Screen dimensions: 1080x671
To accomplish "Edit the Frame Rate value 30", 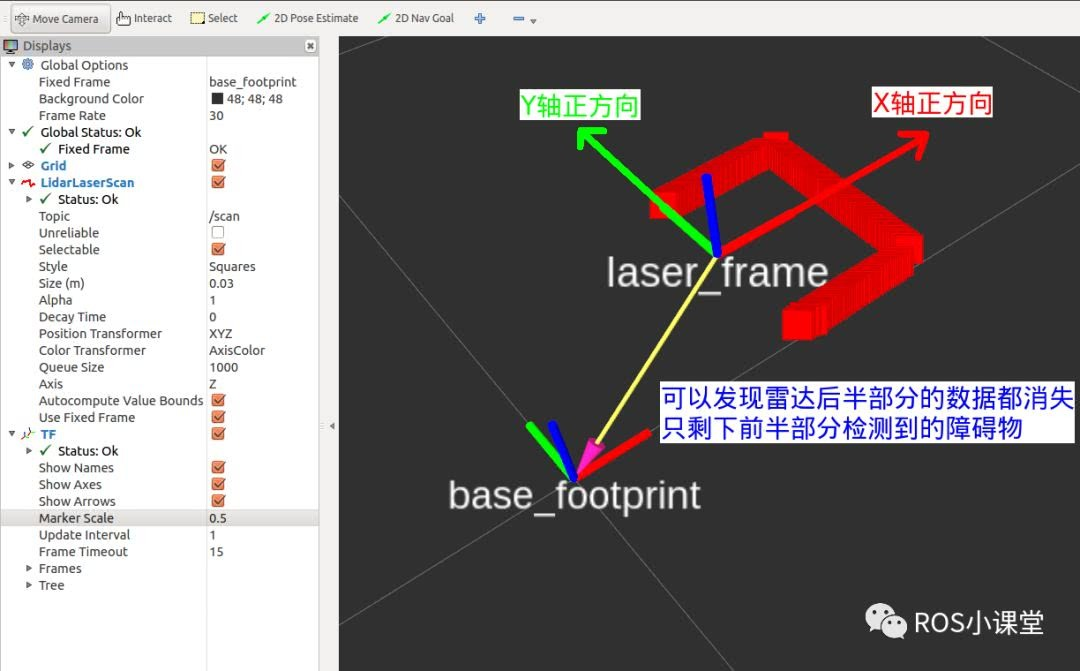I will [x=216, y=116].
